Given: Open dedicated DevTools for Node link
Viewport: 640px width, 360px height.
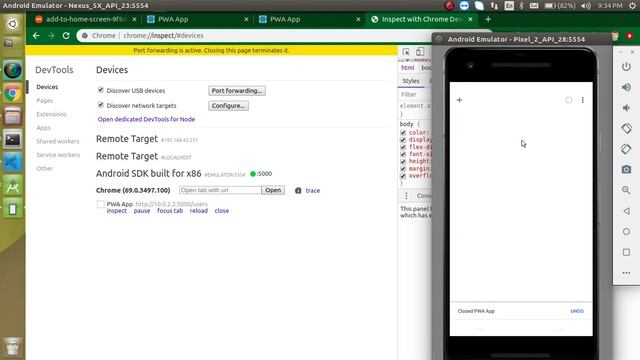Looking at the screenshot, I should pyautogui.click(x=146, y=119).
